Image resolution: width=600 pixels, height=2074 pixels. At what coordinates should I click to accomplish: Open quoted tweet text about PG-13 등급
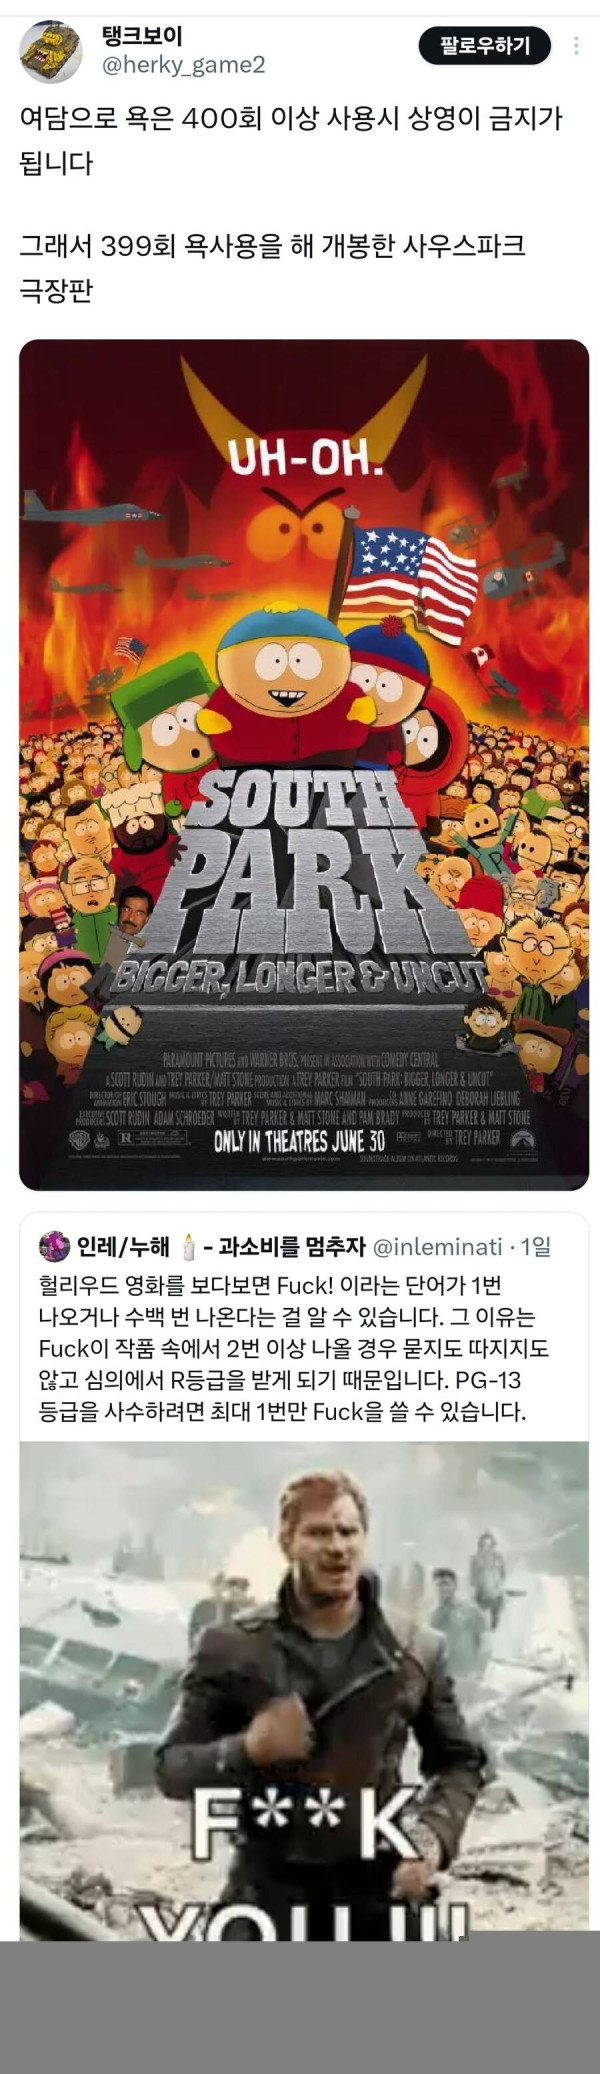click(x=294, y=1348)
